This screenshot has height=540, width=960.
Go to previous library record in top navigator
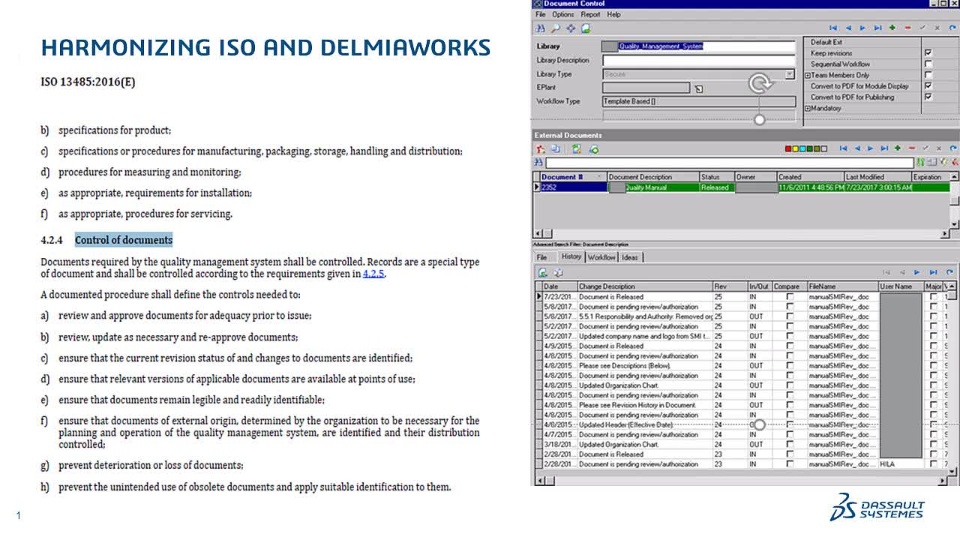849,28
